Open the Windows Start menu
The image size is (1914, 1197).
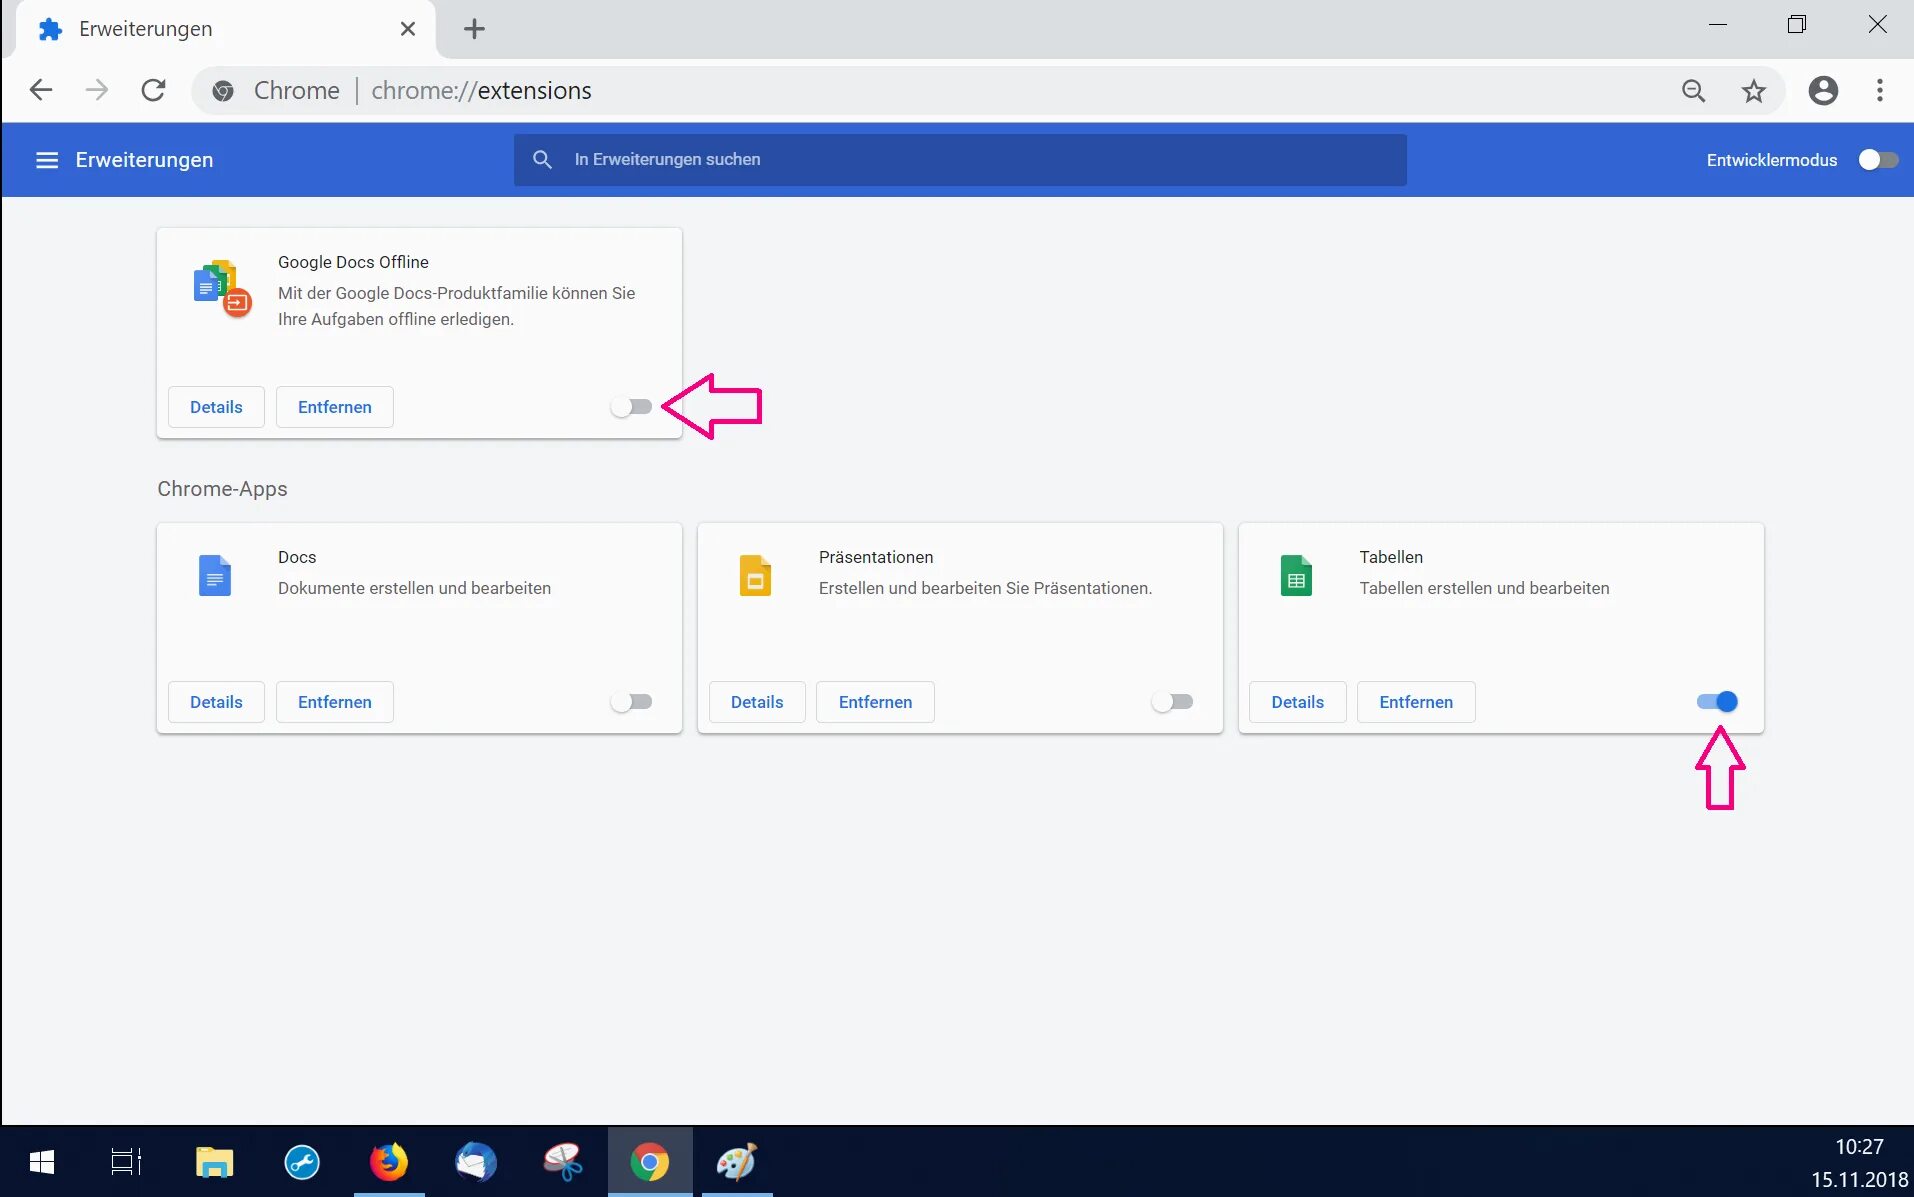click(42, 1162)
